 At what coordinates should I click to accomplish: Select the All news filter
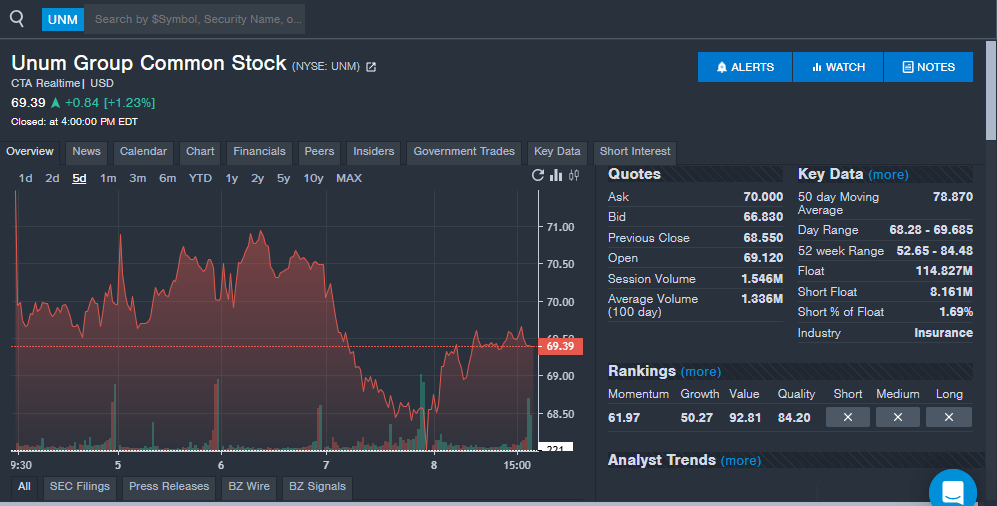coord(24,486)
